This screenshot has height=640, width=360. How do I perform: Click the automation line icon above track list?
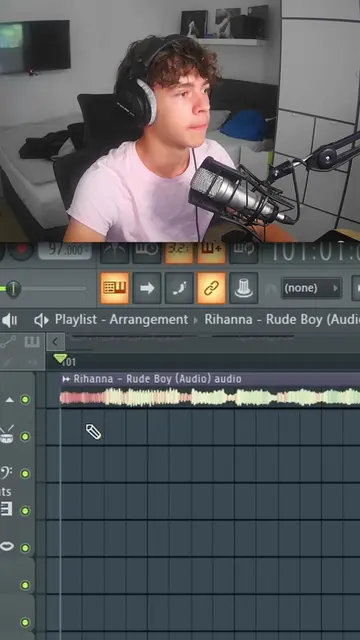point(8,342)
